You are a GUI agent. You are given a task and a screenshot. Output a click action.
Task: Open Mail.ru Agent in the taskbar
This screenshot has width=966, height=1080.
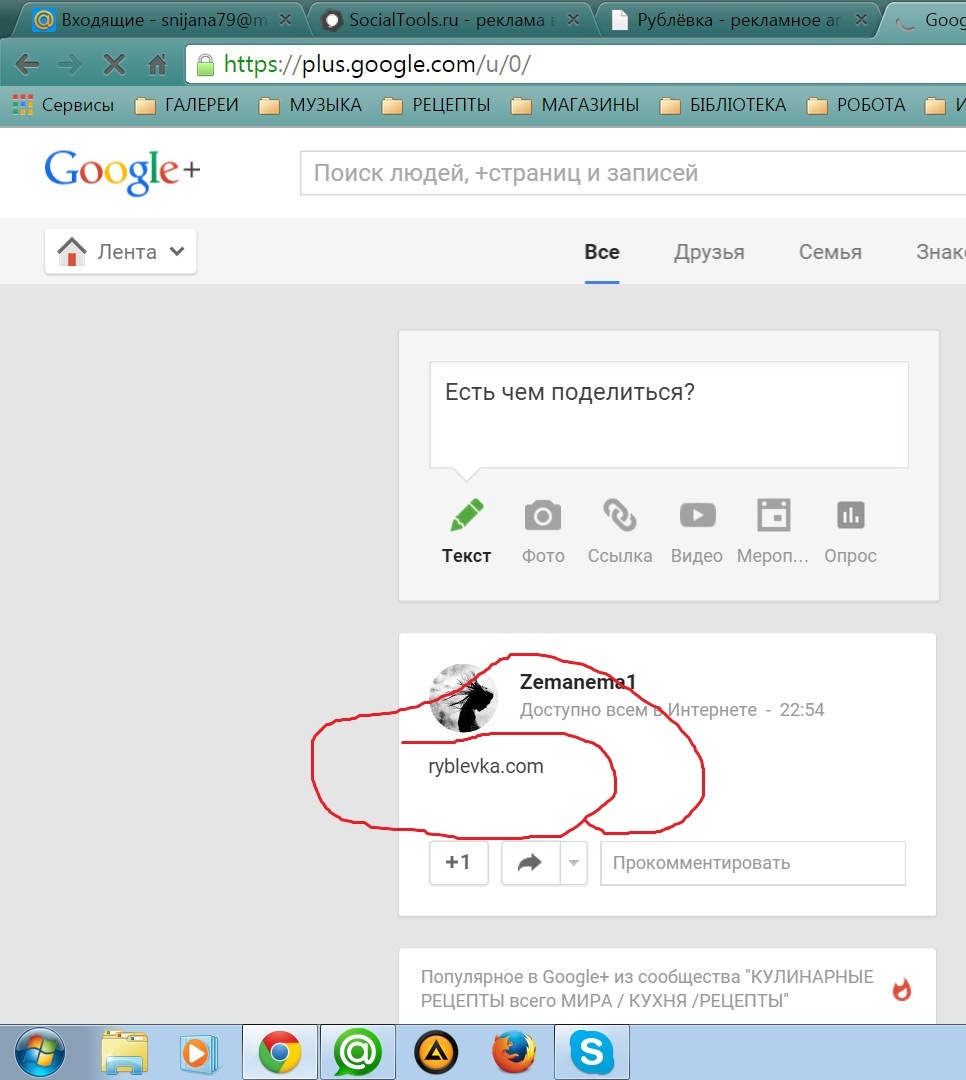[x=358, y=1052]
